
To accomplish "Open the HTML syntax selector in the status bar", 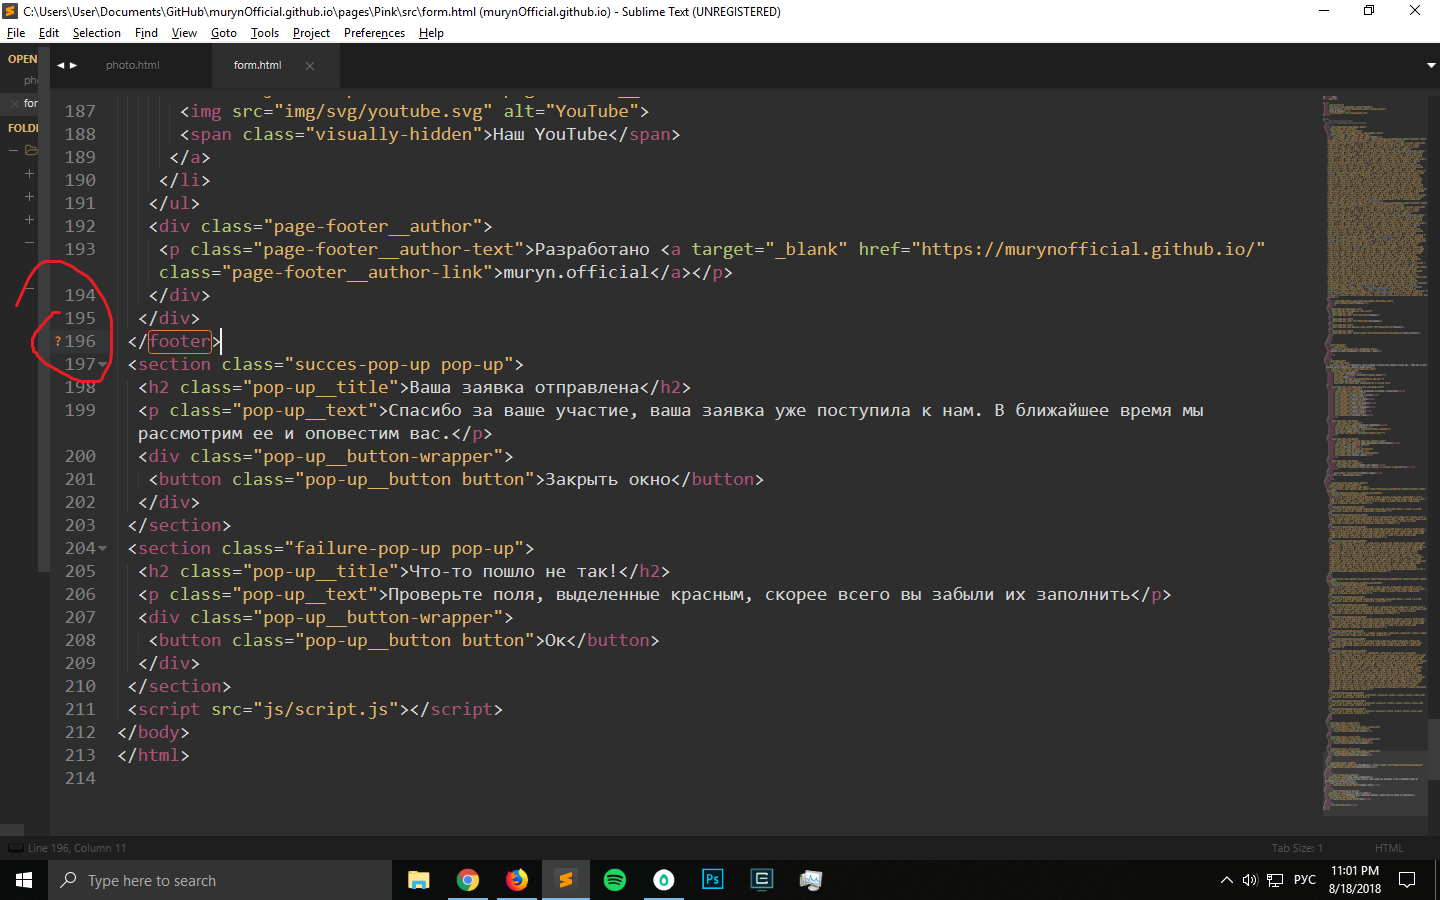I will pos(1389,848).
